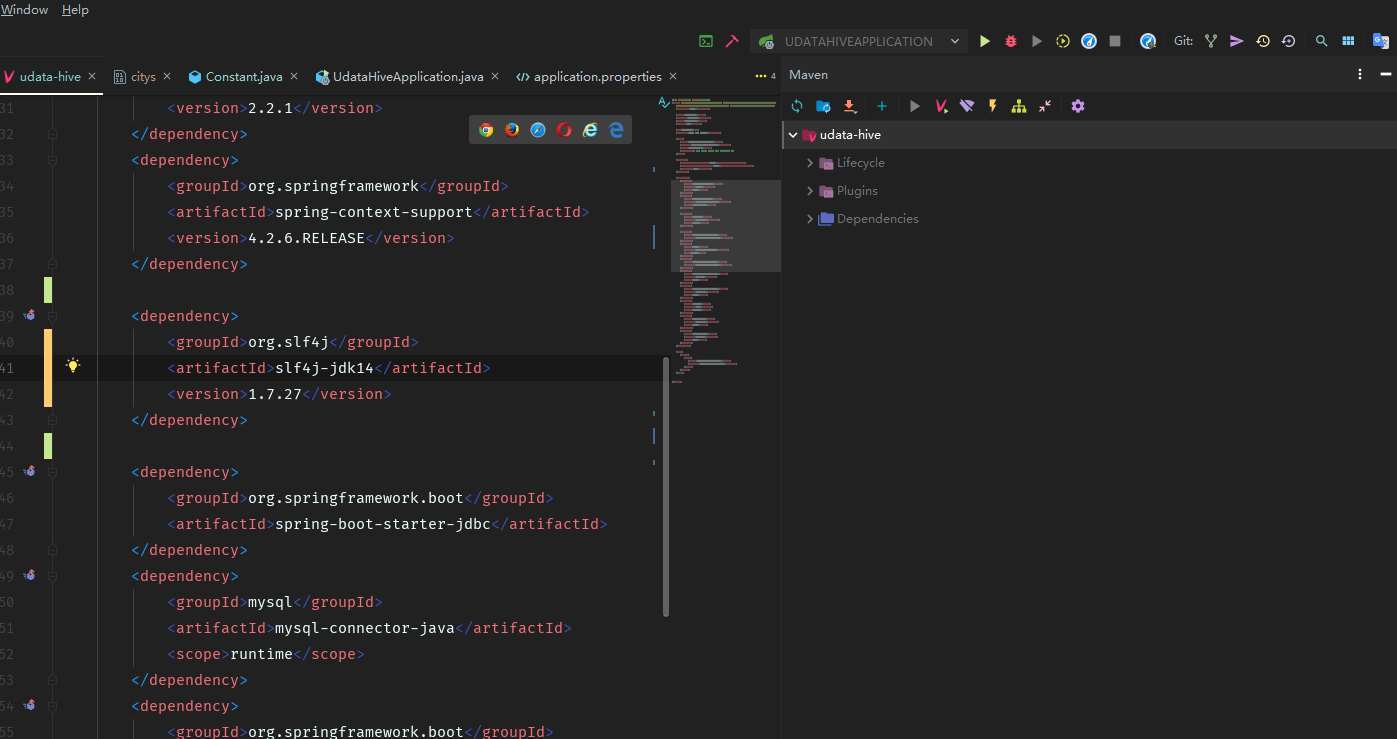Switch to the citys tab
This screenshot has width=1397, height=739.
click(143, 77)
